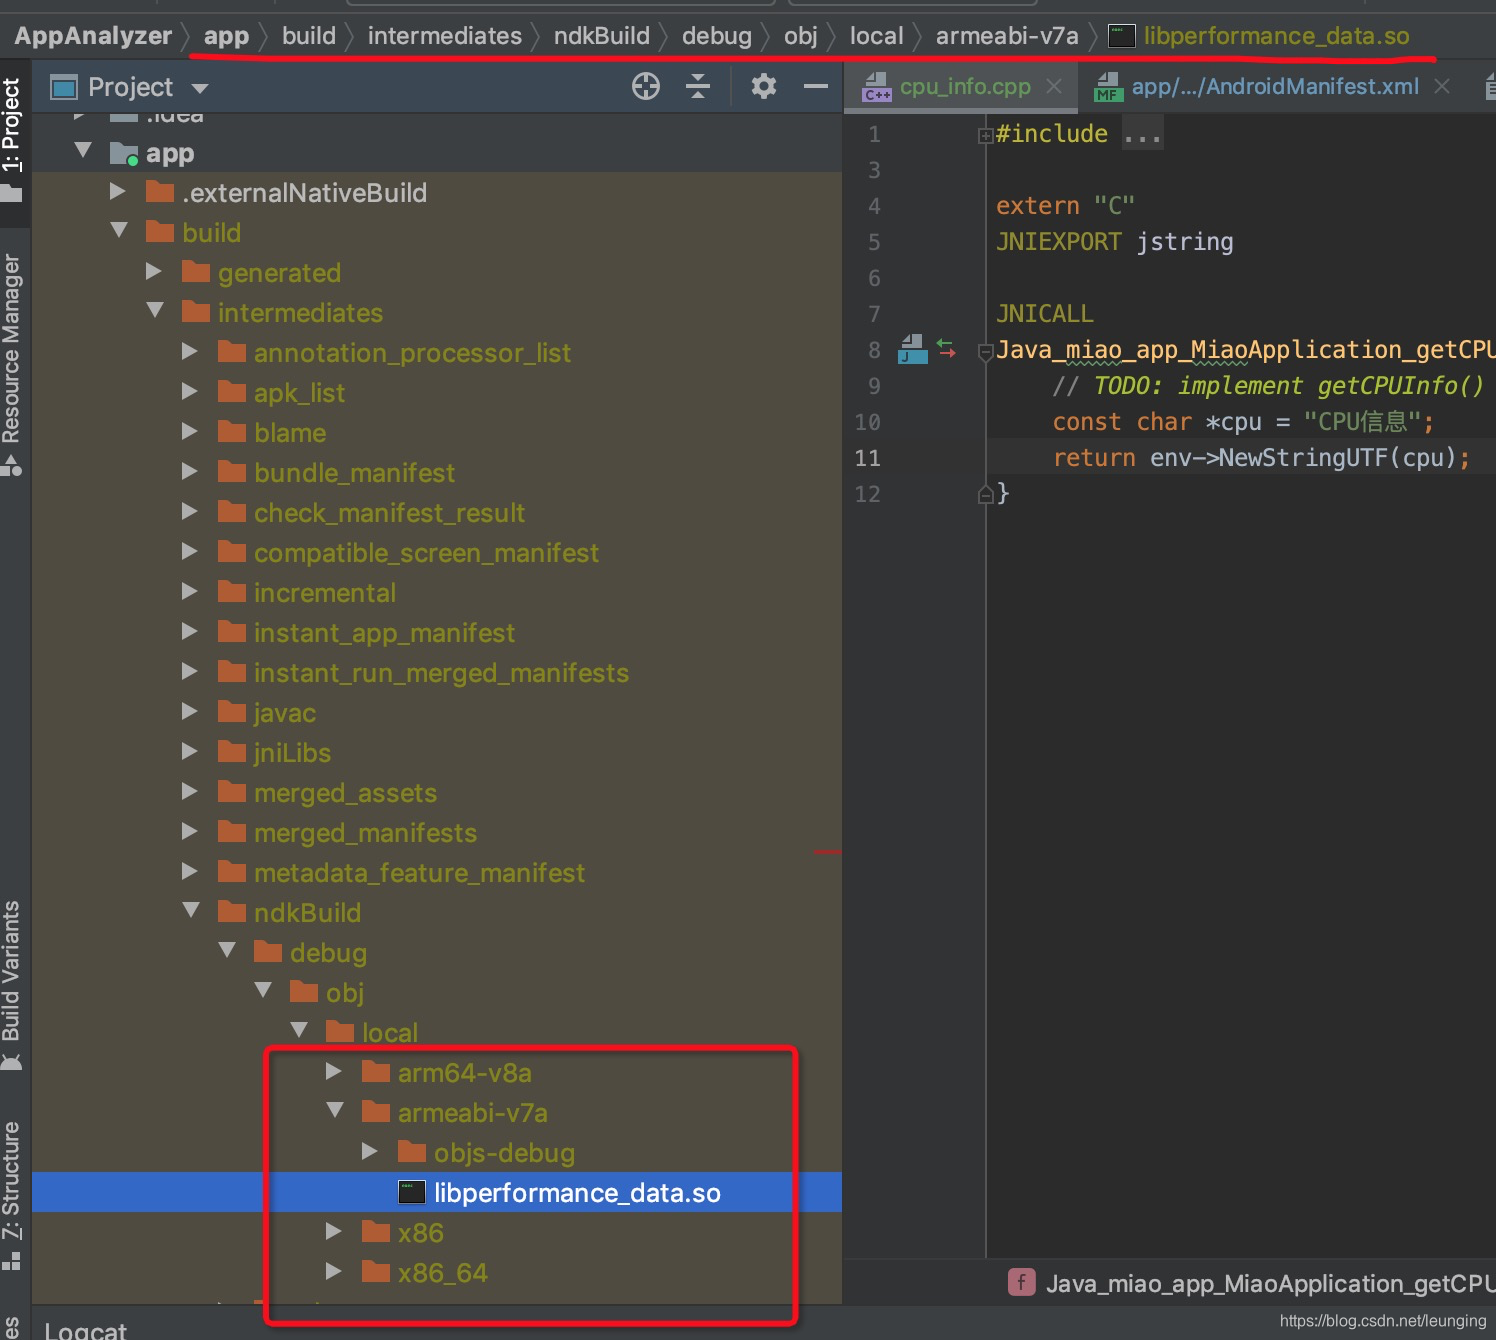
Task: Select the metadata_feature_manifest folder
Action: click(419, 872)
